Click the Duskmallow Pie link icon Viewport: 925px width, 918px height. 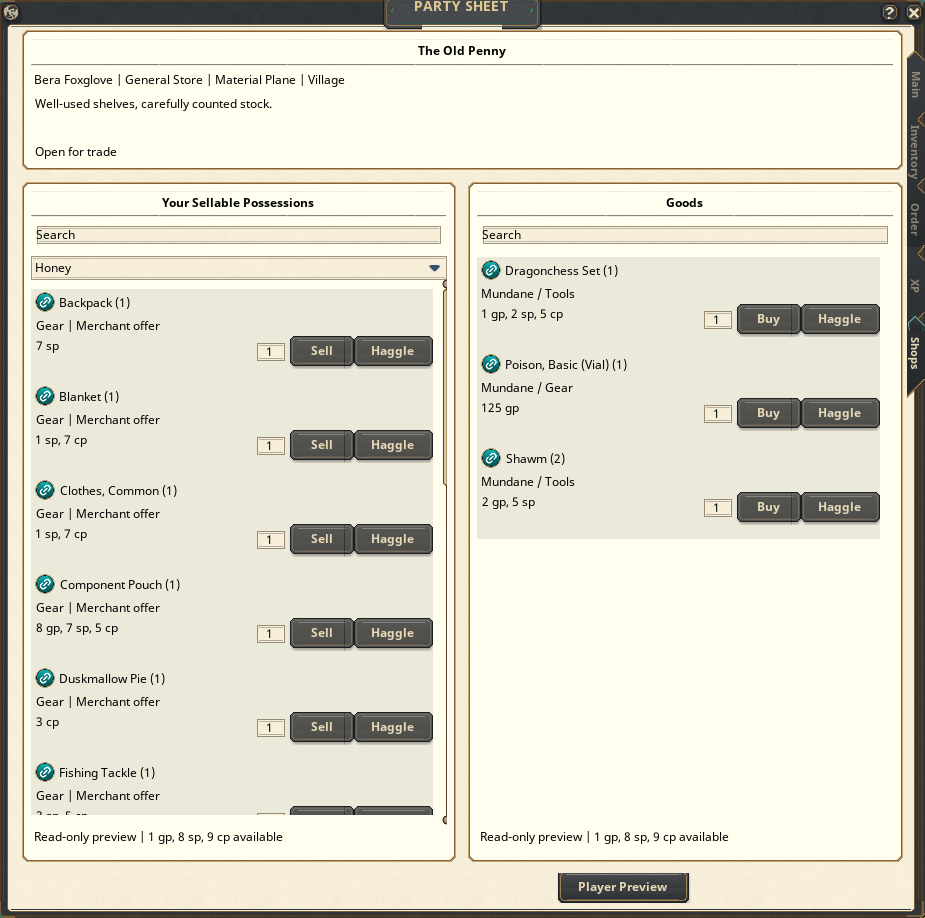[x=45, y=678]
